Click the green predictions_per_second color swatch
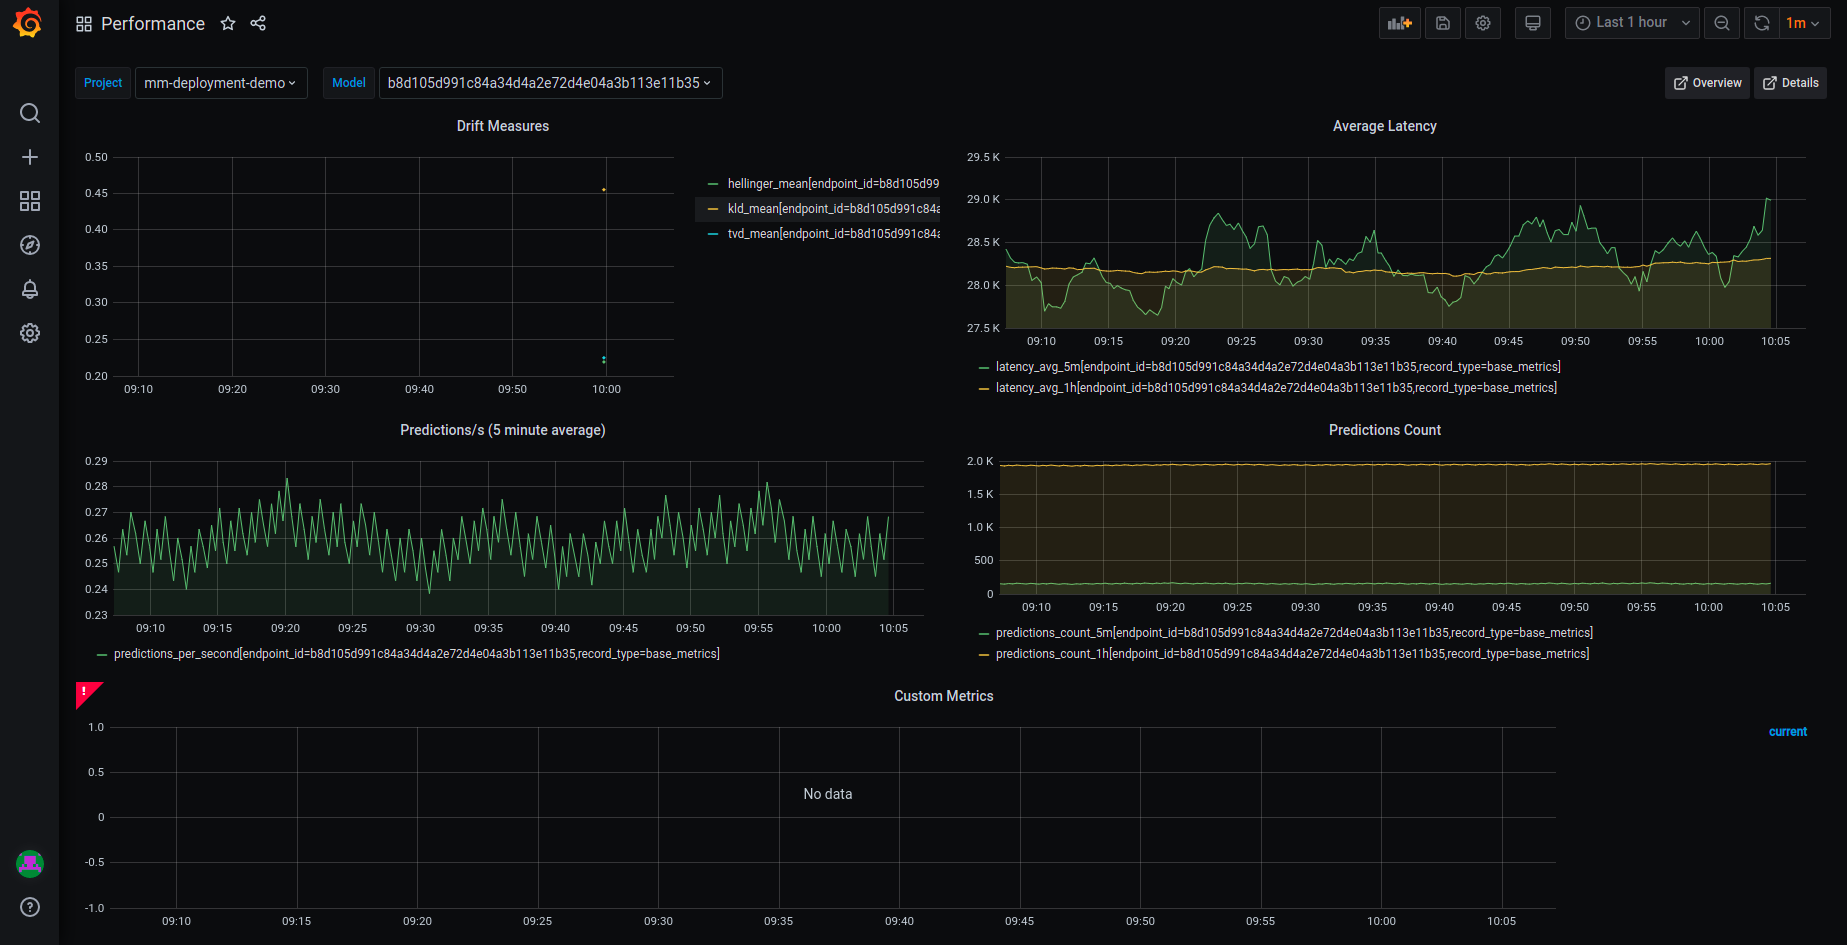Viewport: 1847px width, 945px height. pyautogui.click(x=102, y=654)
